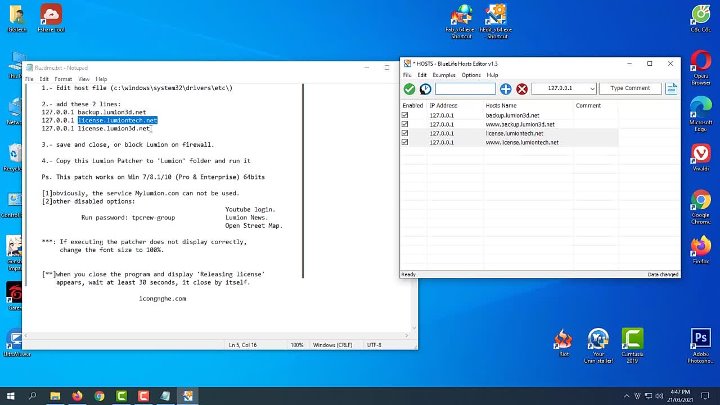
Task: Select the www.backup.lumion3d.net host name cell
Action: 520,124
